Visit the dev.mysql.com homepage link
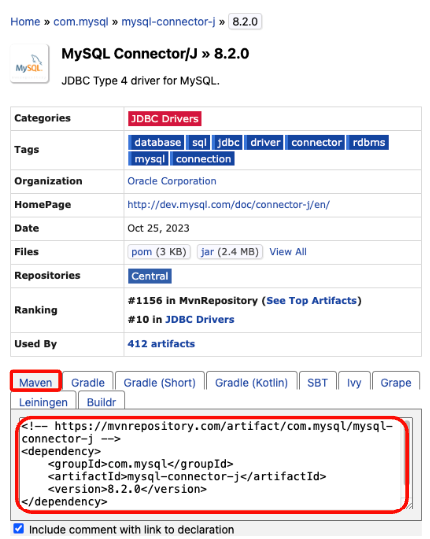 (x=229, y=205)
